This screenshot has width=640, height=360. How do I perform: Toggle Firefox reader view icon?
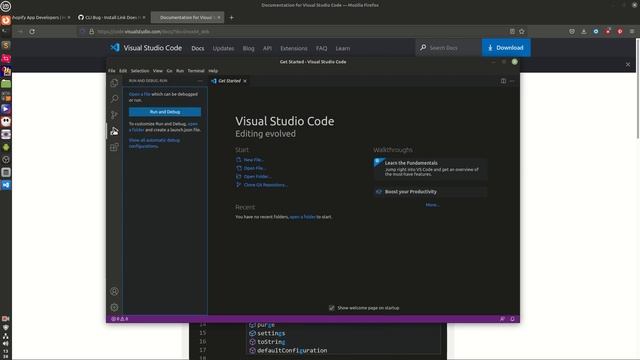click(x=512, y=31)
